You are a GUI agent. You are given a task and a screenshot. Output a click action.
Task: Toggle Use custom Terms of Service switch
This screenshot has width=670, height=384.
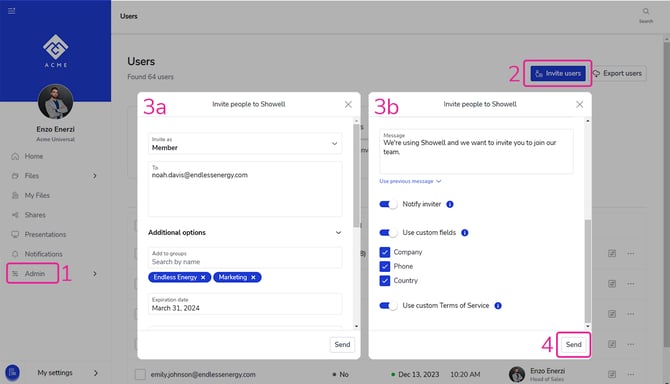point(388,306)
